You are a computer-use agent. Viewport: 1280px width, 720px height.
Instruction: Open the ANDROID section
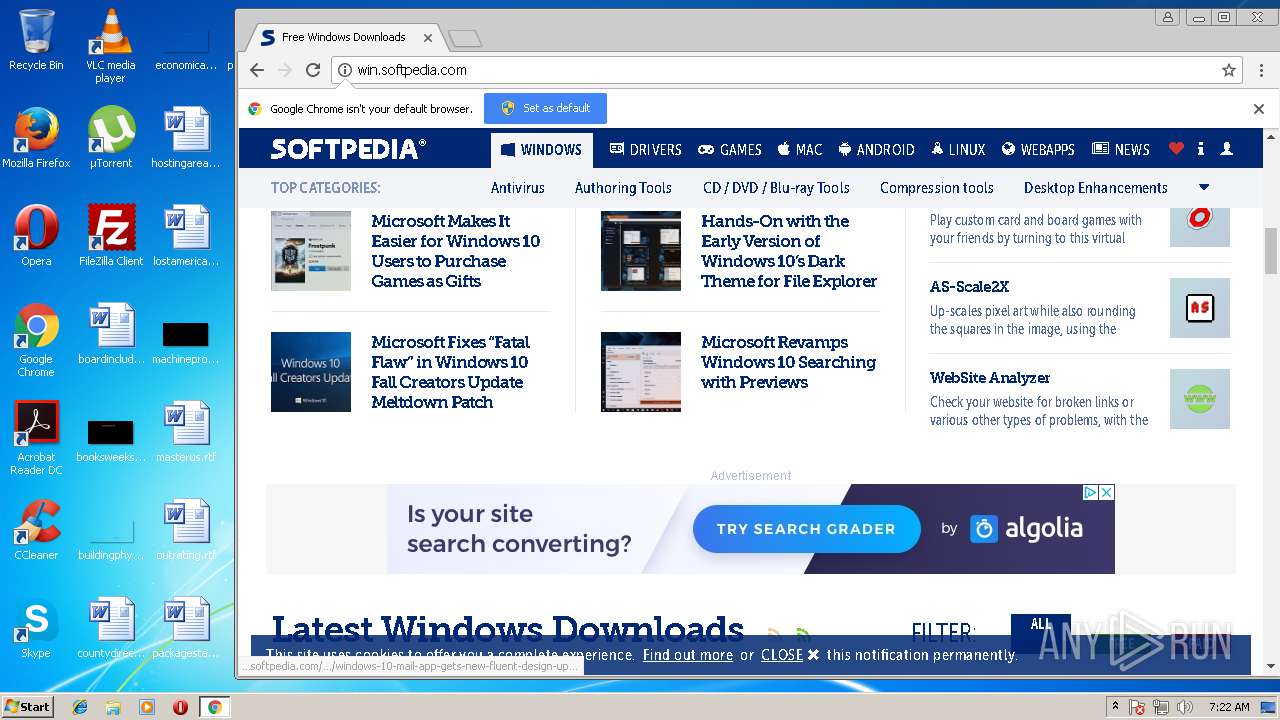pyautogui.click(x=876, y=149)
